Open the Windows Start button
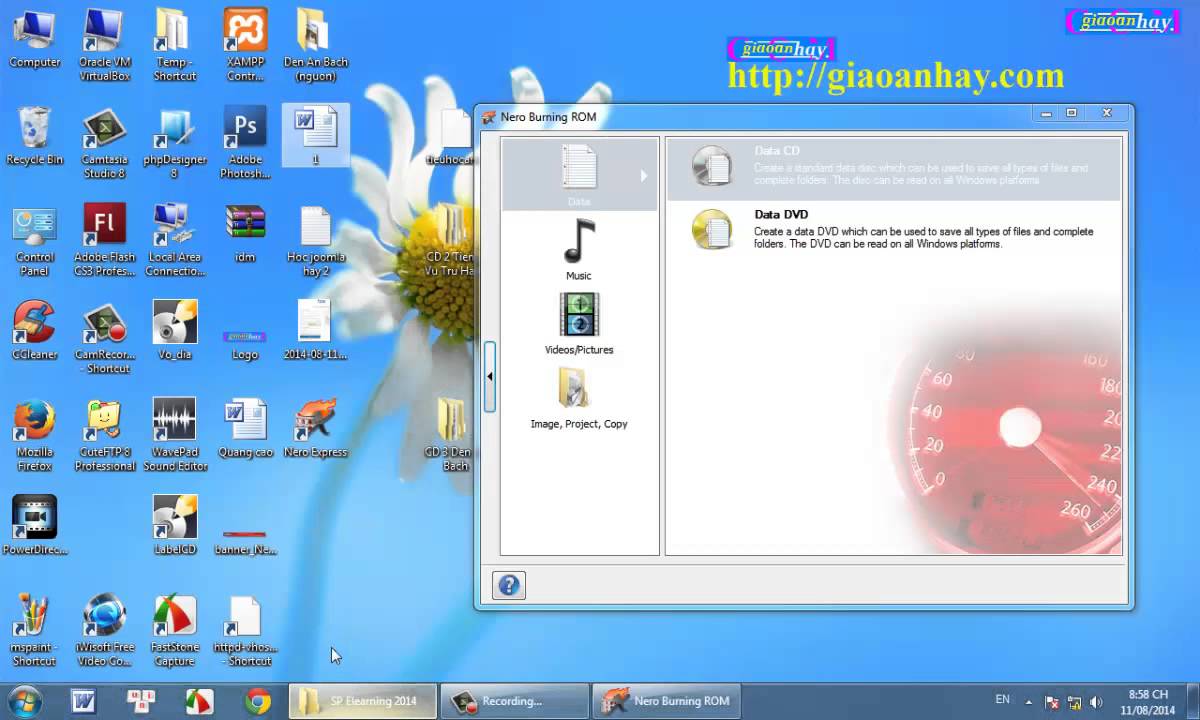The width and height of the screenshot is (1200, 720). point(24,701)
